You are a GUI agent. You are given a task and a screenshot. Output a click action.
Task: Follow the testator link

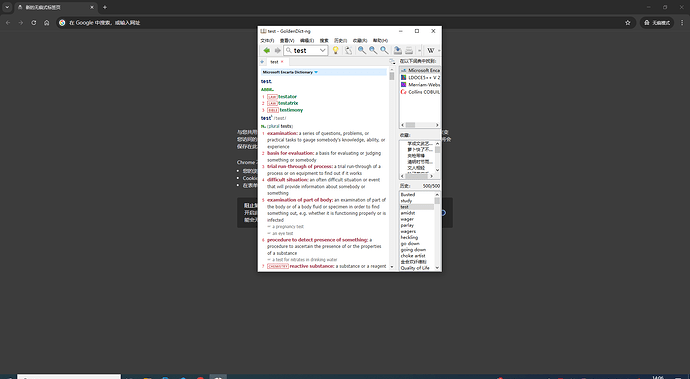(x=287, y=96)
